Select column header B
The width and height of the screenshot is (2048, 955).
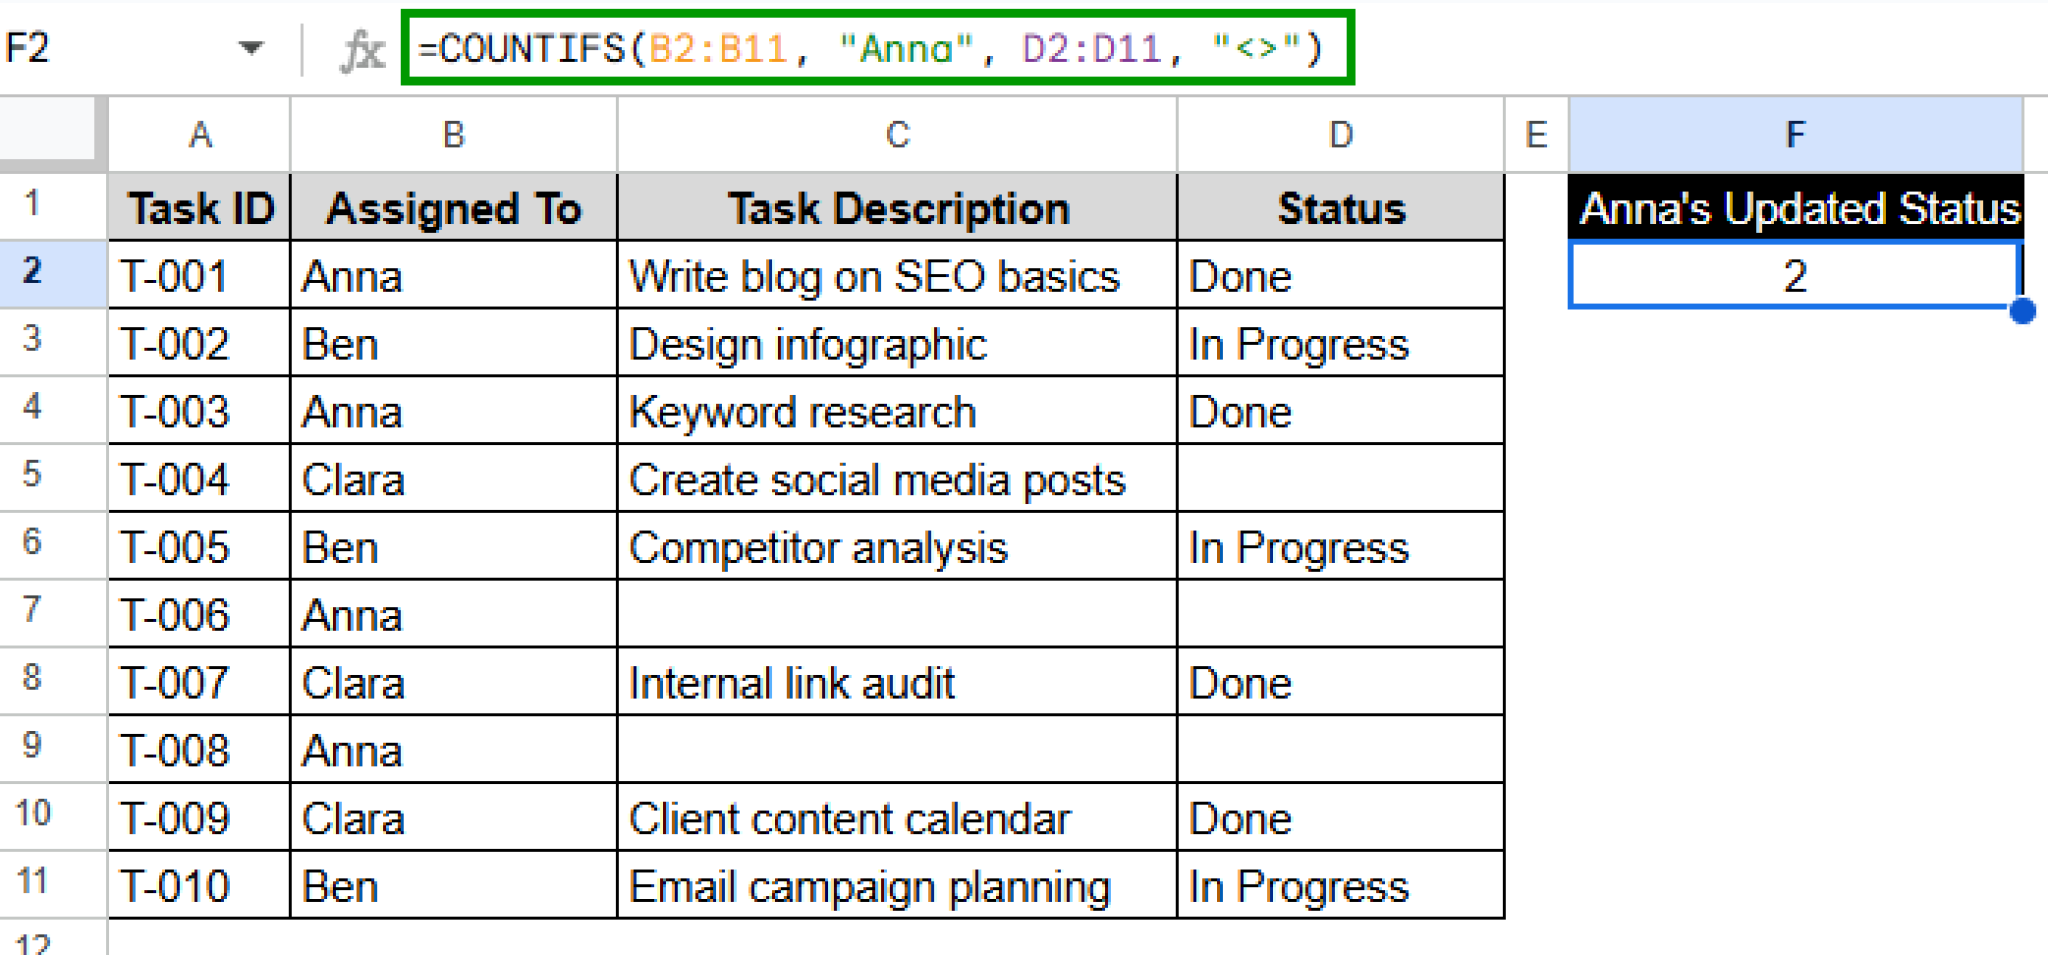[454, 134]
